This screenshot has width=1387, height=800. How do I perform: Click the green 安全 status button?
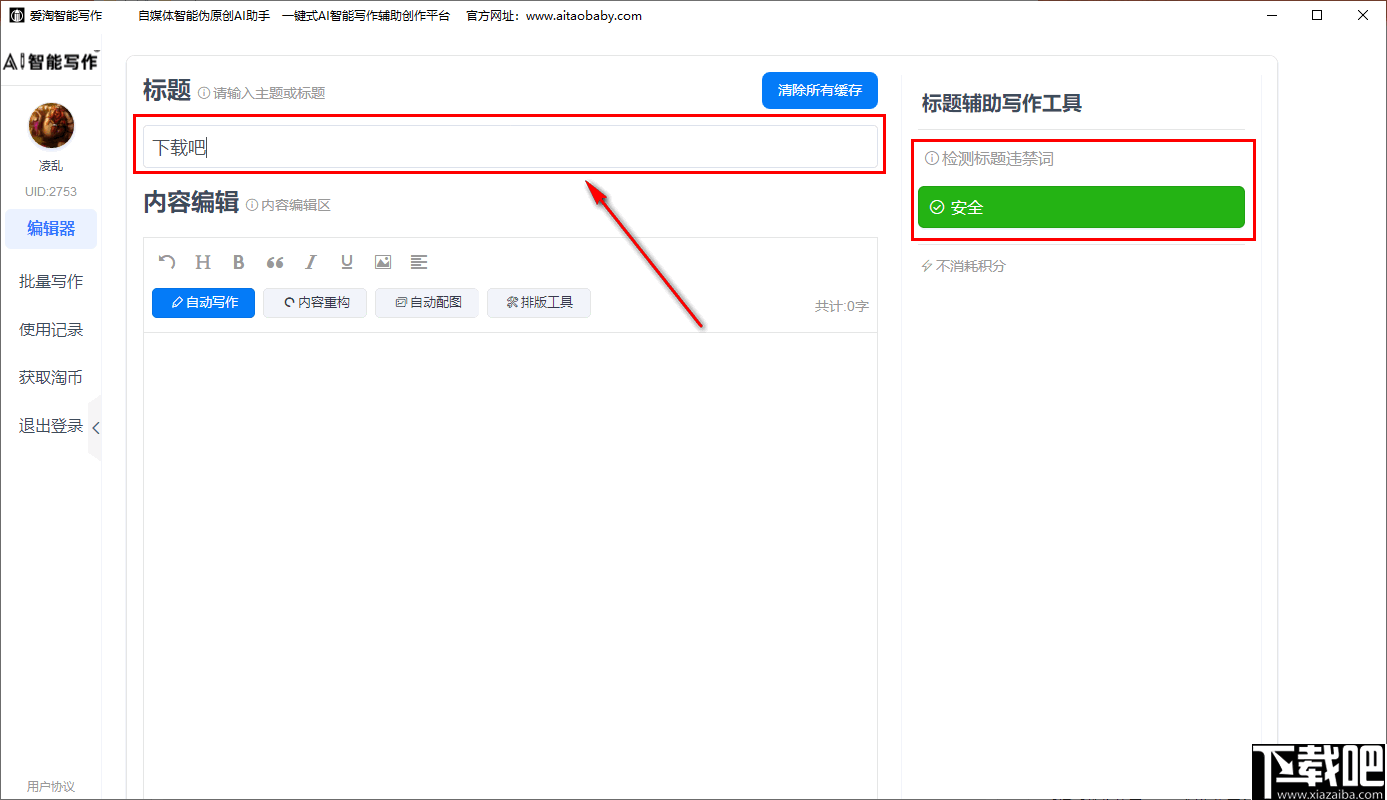click(1081, 207)
